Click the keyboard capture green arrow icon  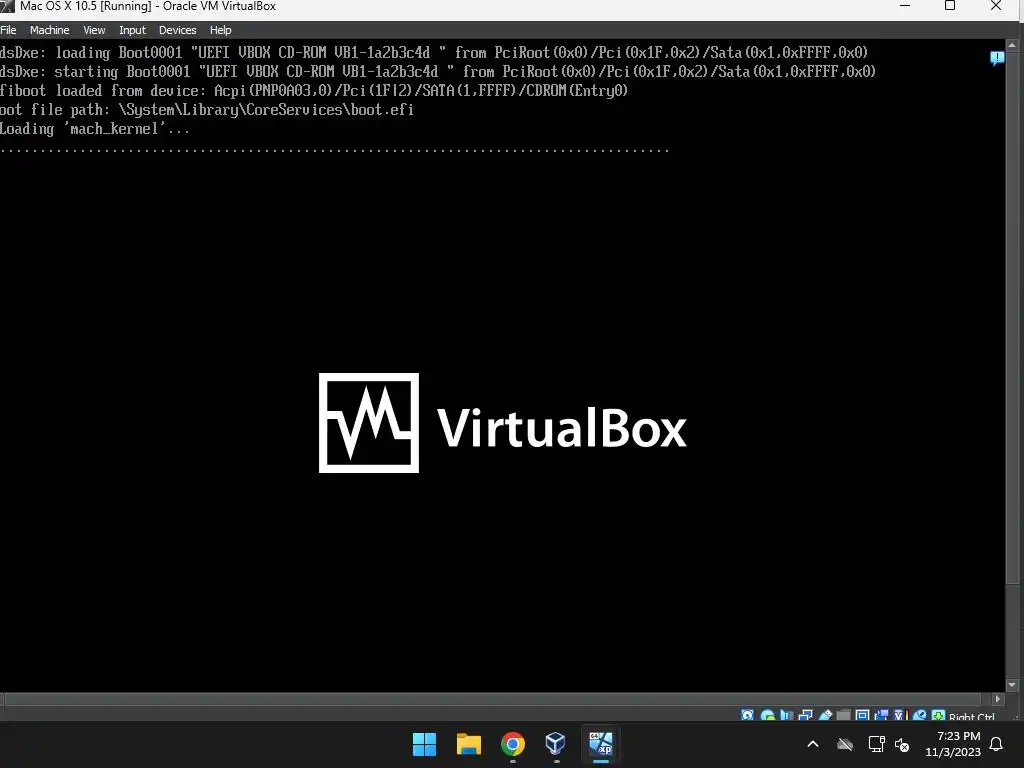[938, 715]
